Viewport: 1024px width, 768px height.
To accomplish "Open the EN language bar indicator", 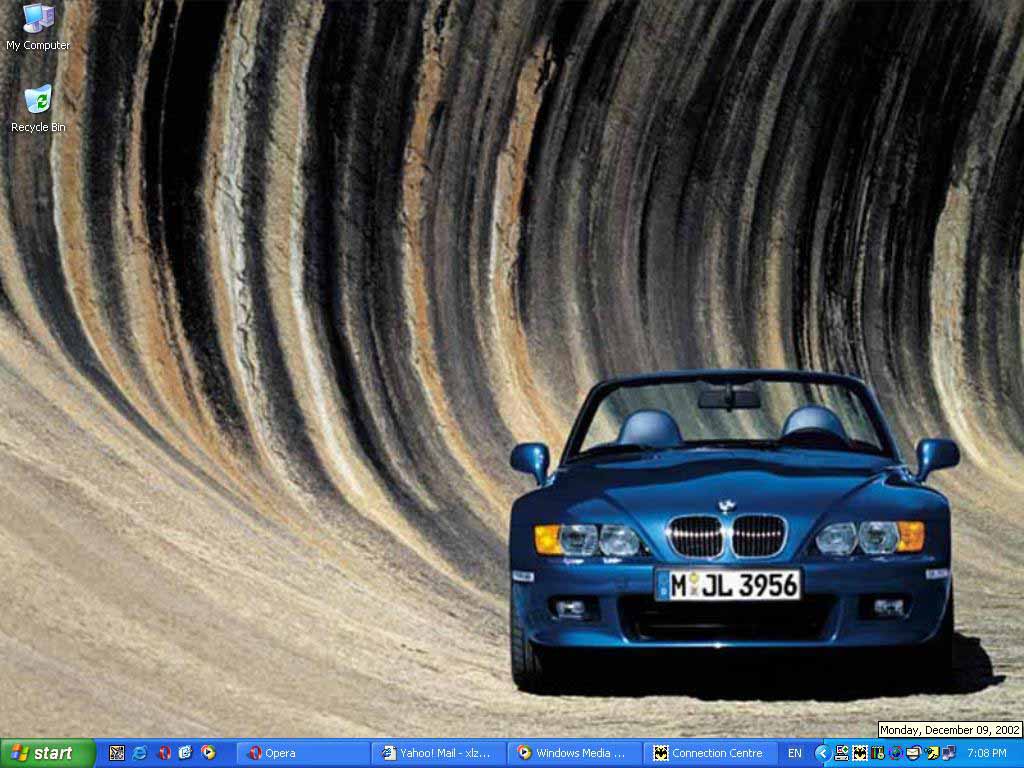I will point(795,753).
